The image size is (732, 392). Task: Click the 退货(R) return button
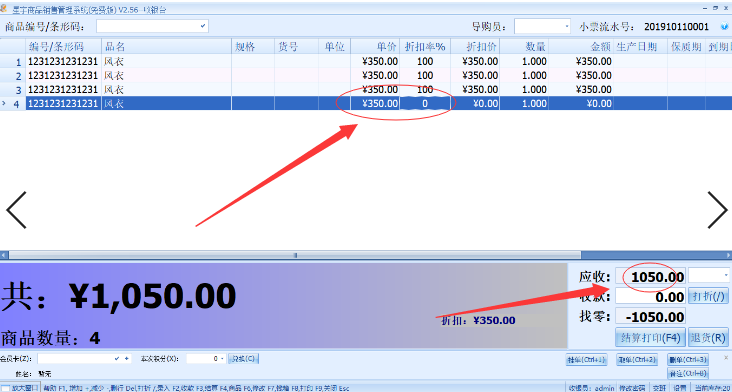(708, 337)
